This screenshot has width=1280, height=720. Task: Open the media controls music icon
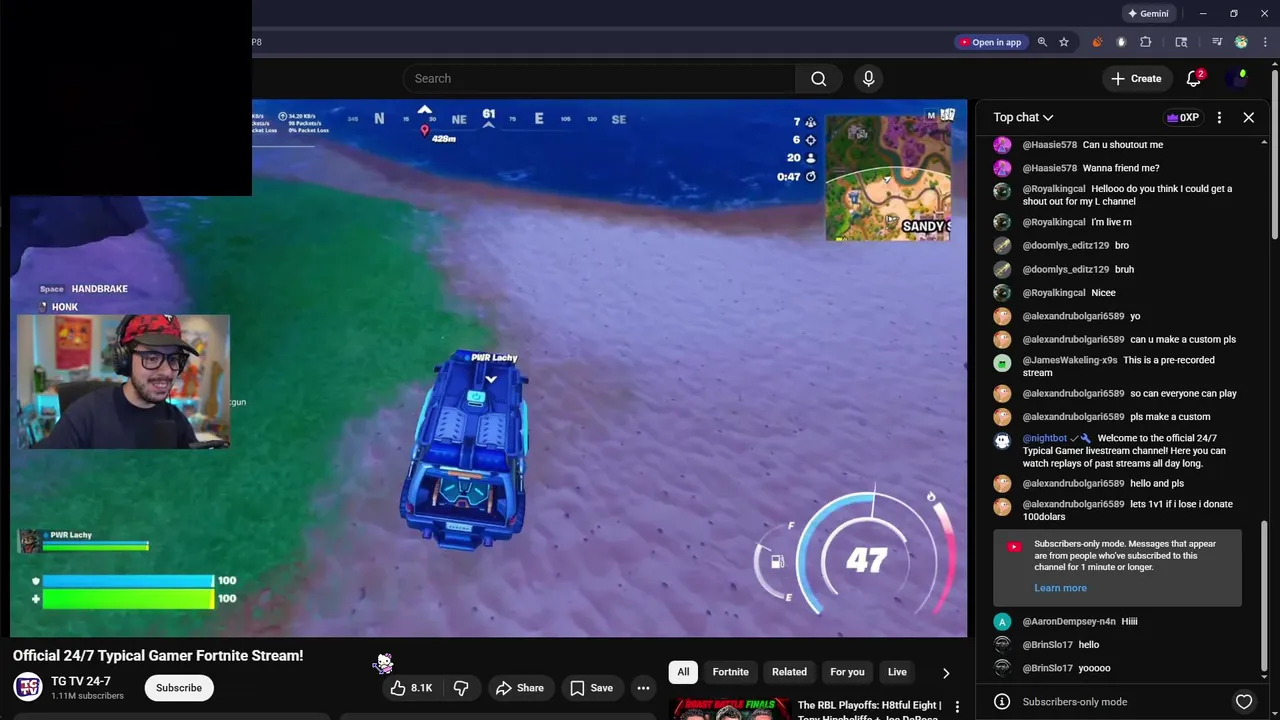(x=1217, y=42)
